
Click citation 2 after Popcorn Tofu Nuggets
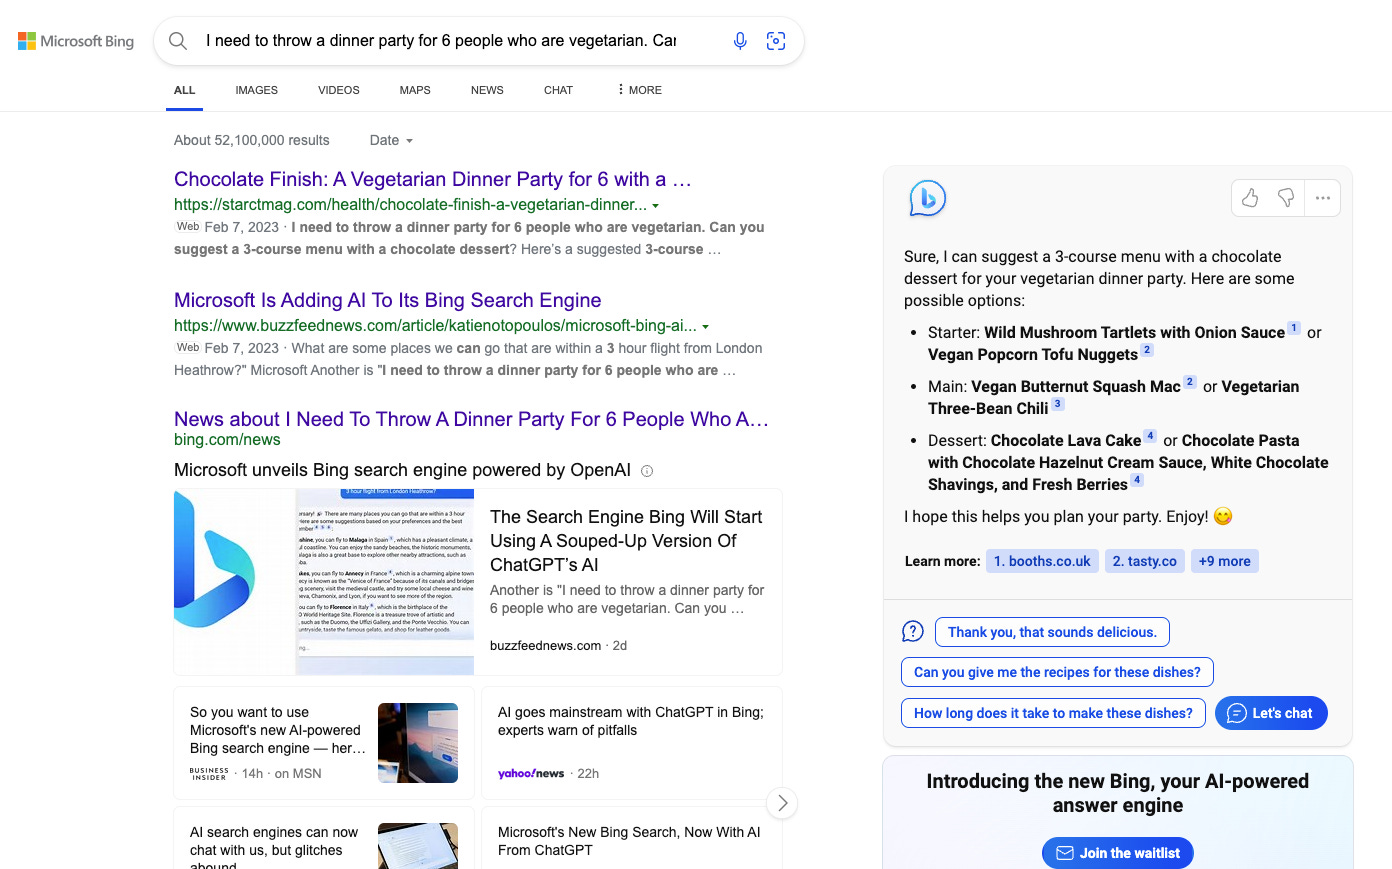tap(1147, 350)
